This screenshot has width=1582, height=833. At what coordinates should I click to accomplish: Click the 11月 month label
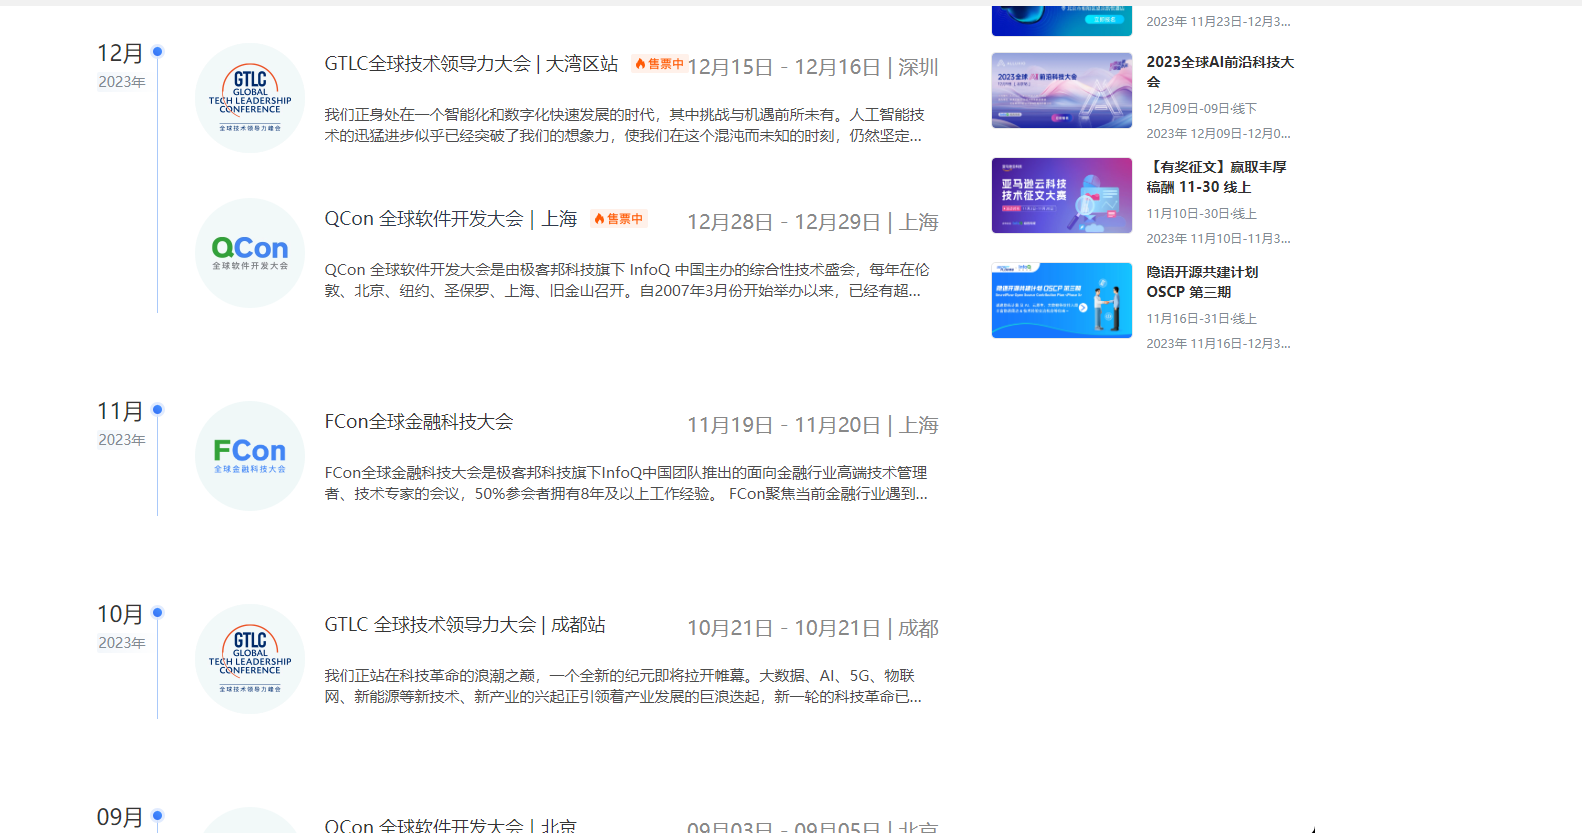coord(120,411)
